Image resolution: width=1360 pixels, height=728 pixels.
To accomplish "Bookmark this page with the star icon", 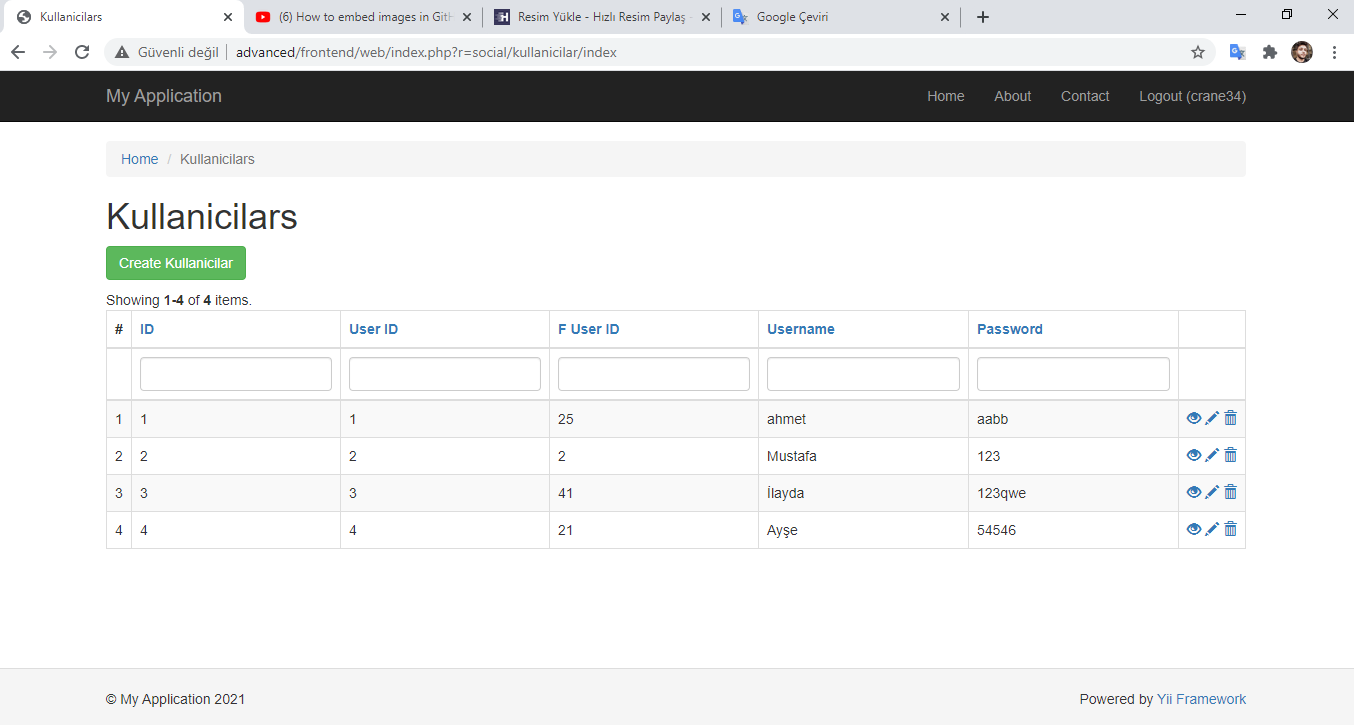I will 1198,52.
